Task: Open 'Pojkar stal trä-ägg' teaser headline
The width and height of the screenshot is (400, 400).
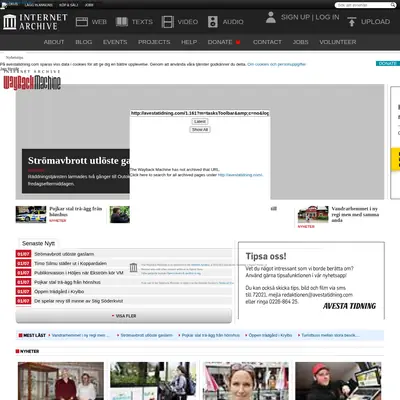Action: 76,211
